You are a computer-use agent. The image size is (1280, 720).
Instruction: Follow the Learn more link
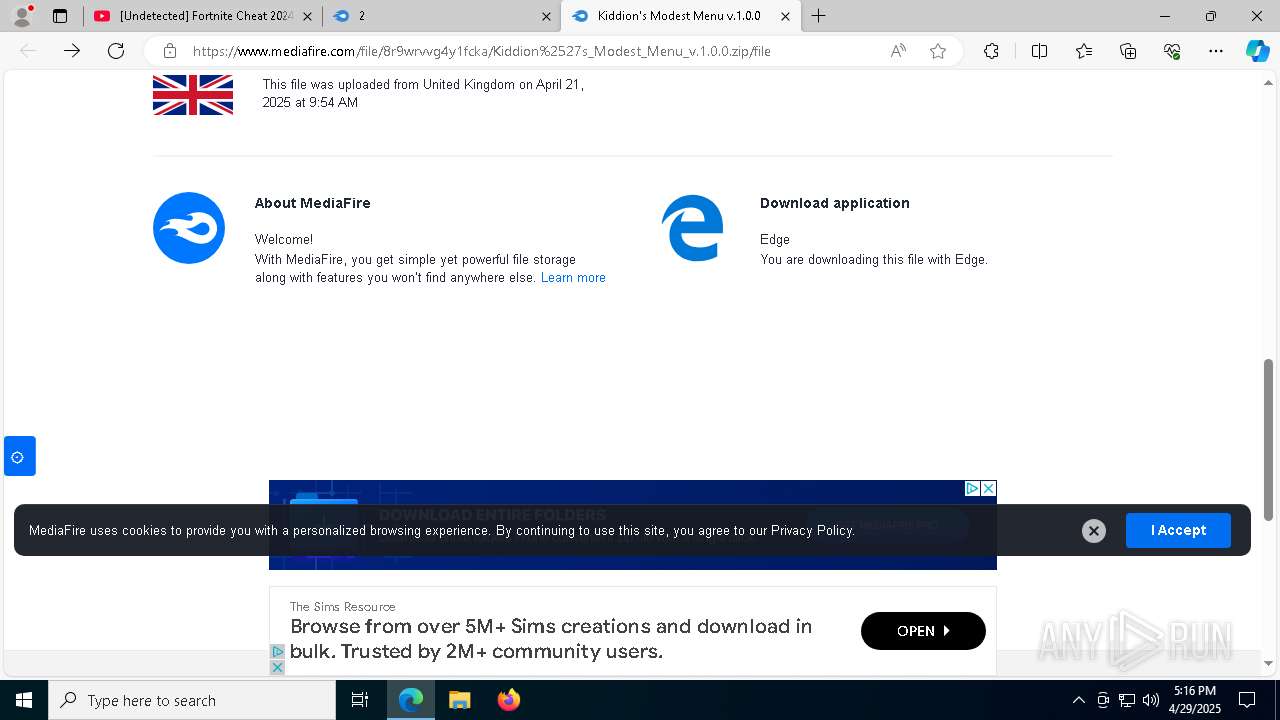(573, 278)
